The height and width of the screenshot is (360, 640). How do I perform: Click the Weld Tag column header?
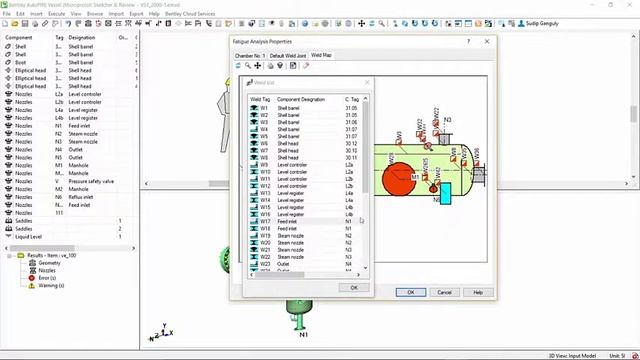[260, 99]
